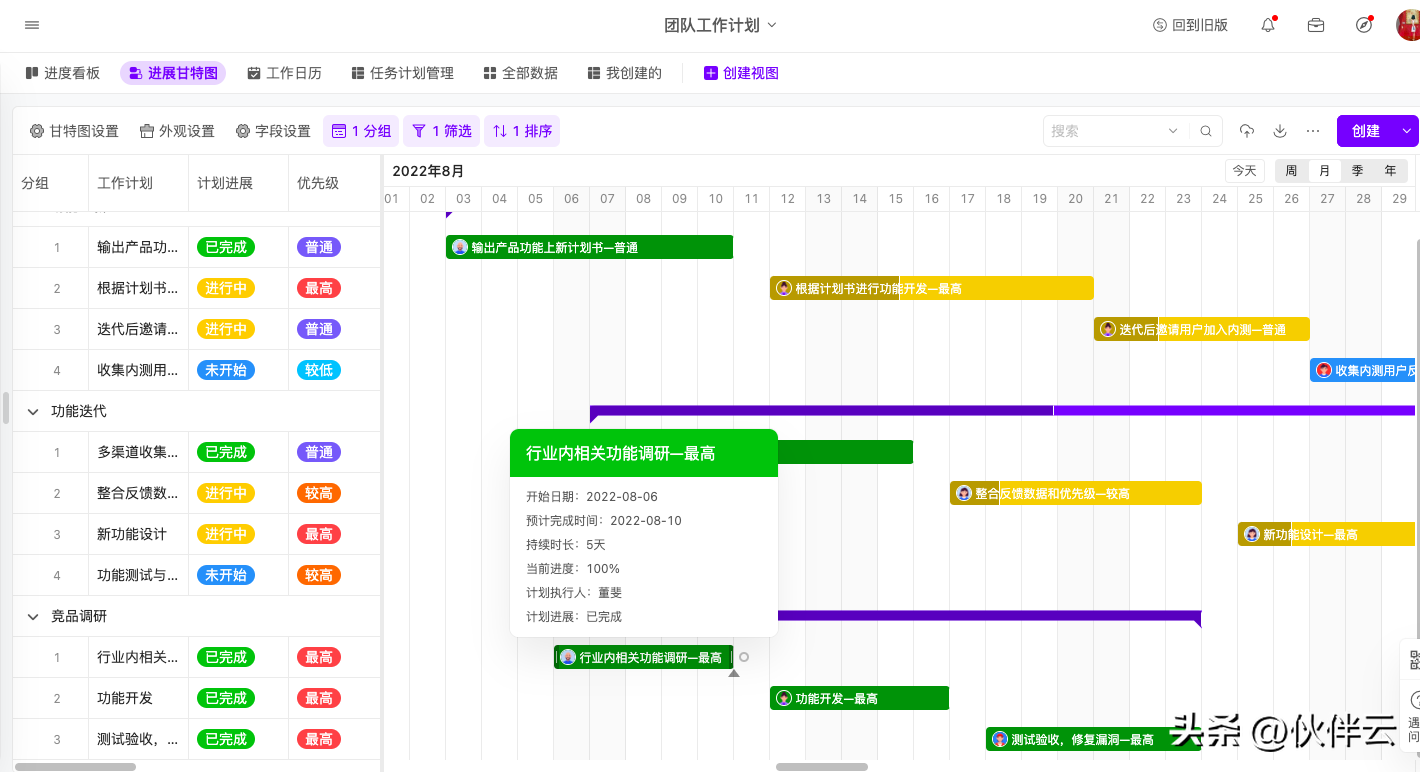Image resolution: width=1420 pixels, height=772 pixels.
Task: Switch timeline scale to 年 (year)
Action: point(1390,171)
